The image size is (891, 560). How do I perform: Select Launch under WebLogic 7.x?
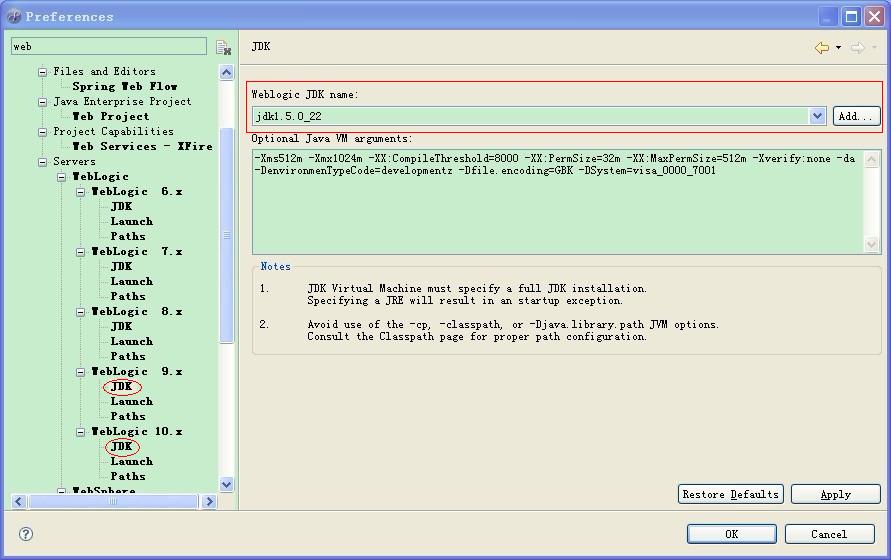click(132, 281)
